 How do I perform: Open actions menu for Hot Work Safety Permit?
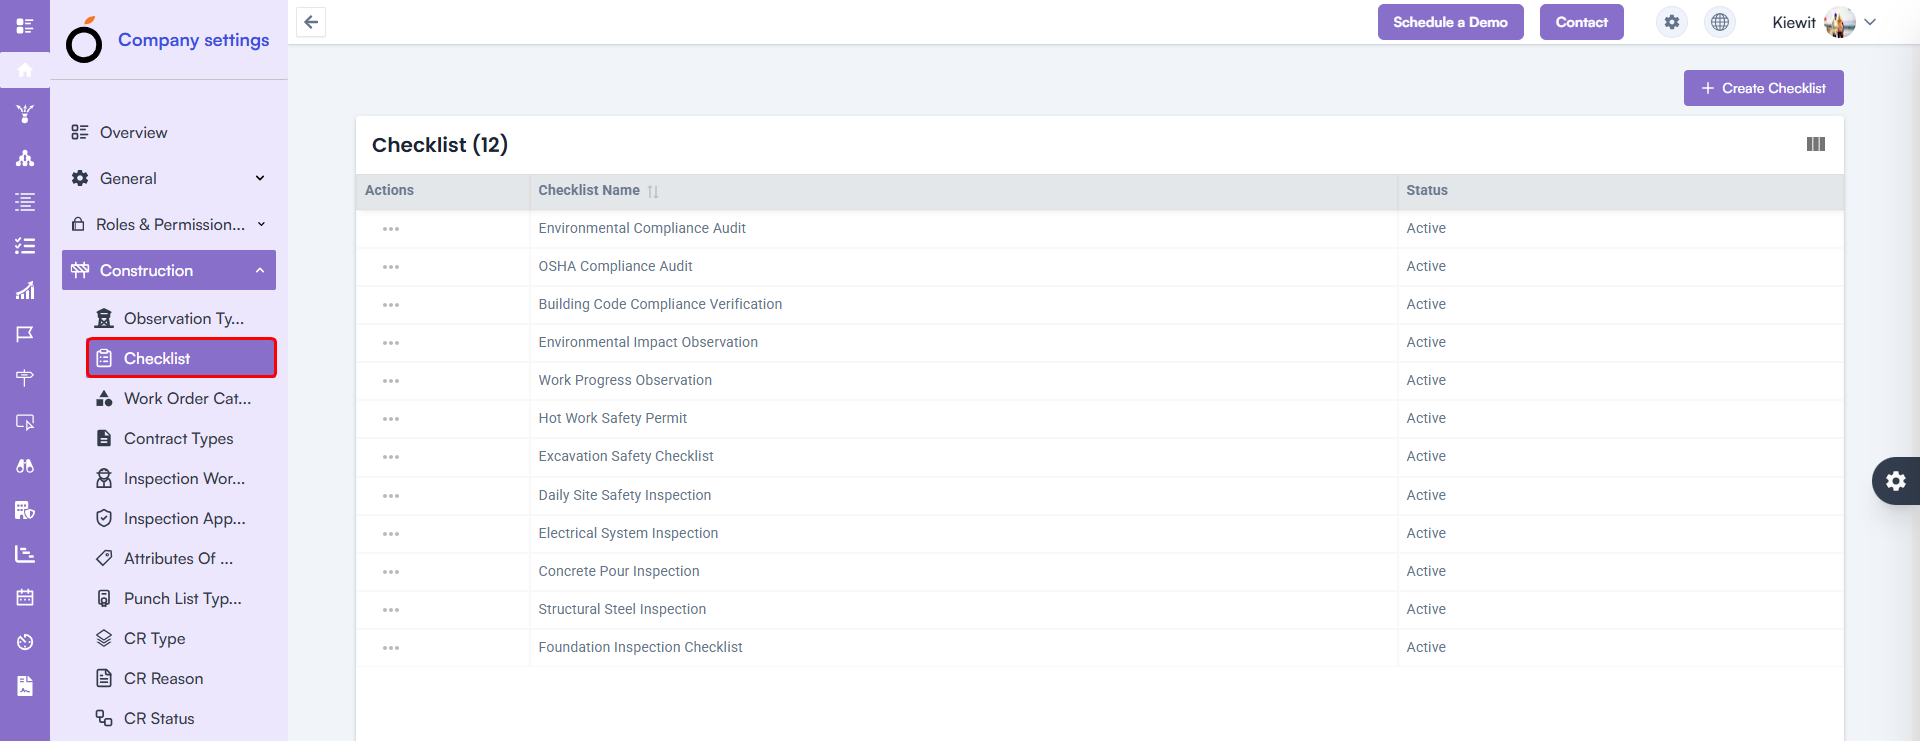pyautogui.click(x=391, y=419)
